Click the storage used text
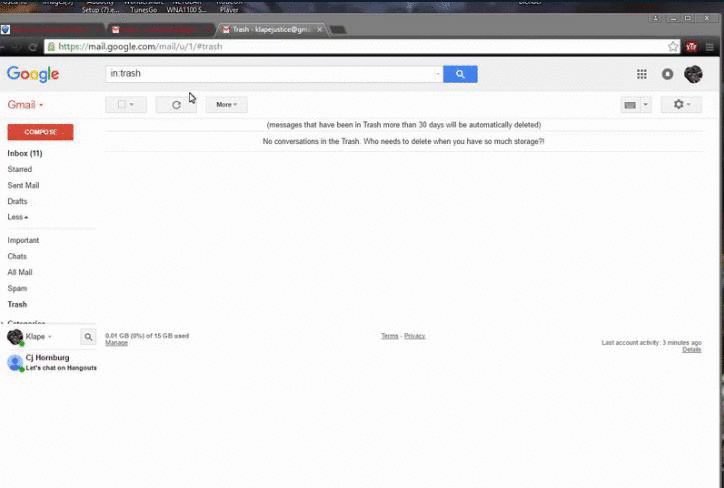Viewport: 724px width, 488px height. [x=147, y=336]
